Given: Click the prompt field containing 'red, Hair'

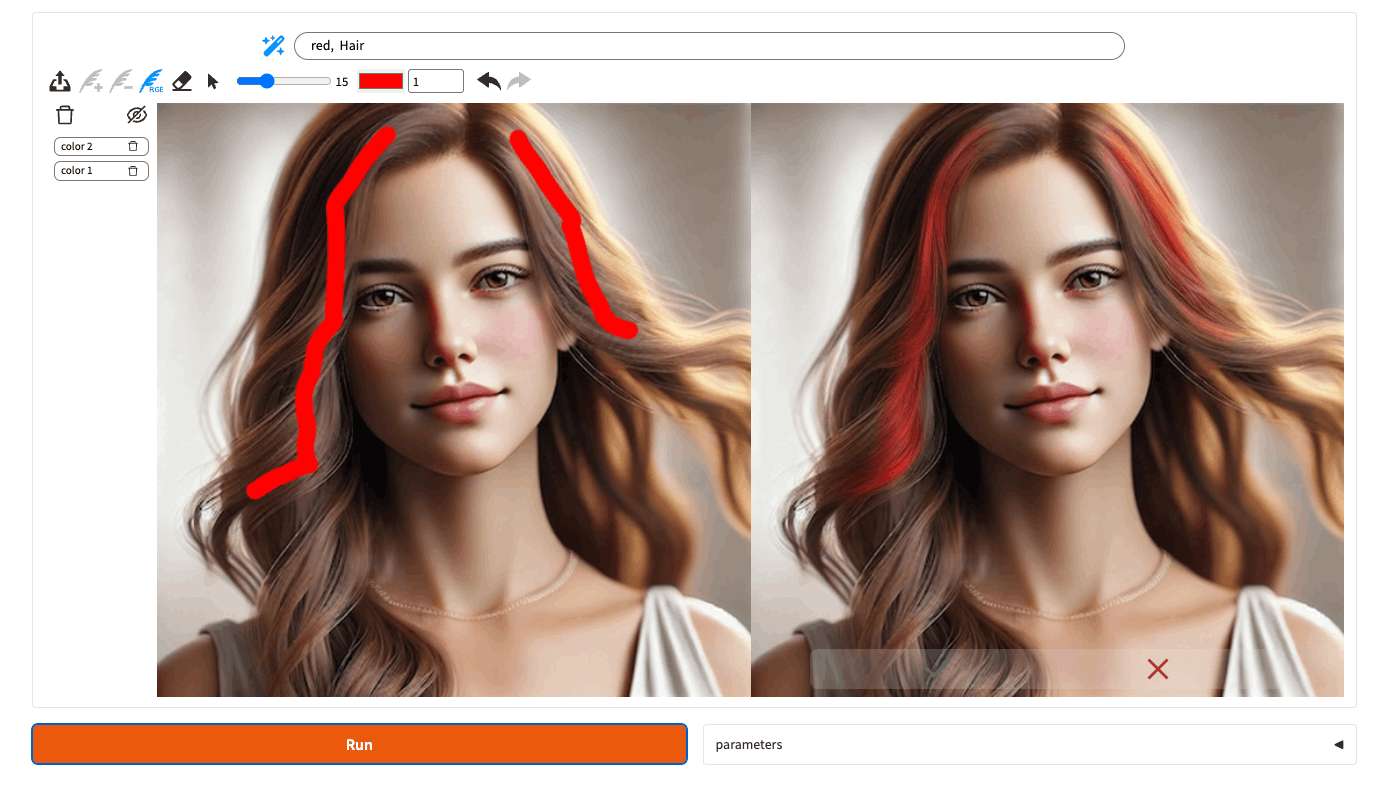Looking at the screenshot, I should click(709, 46).
